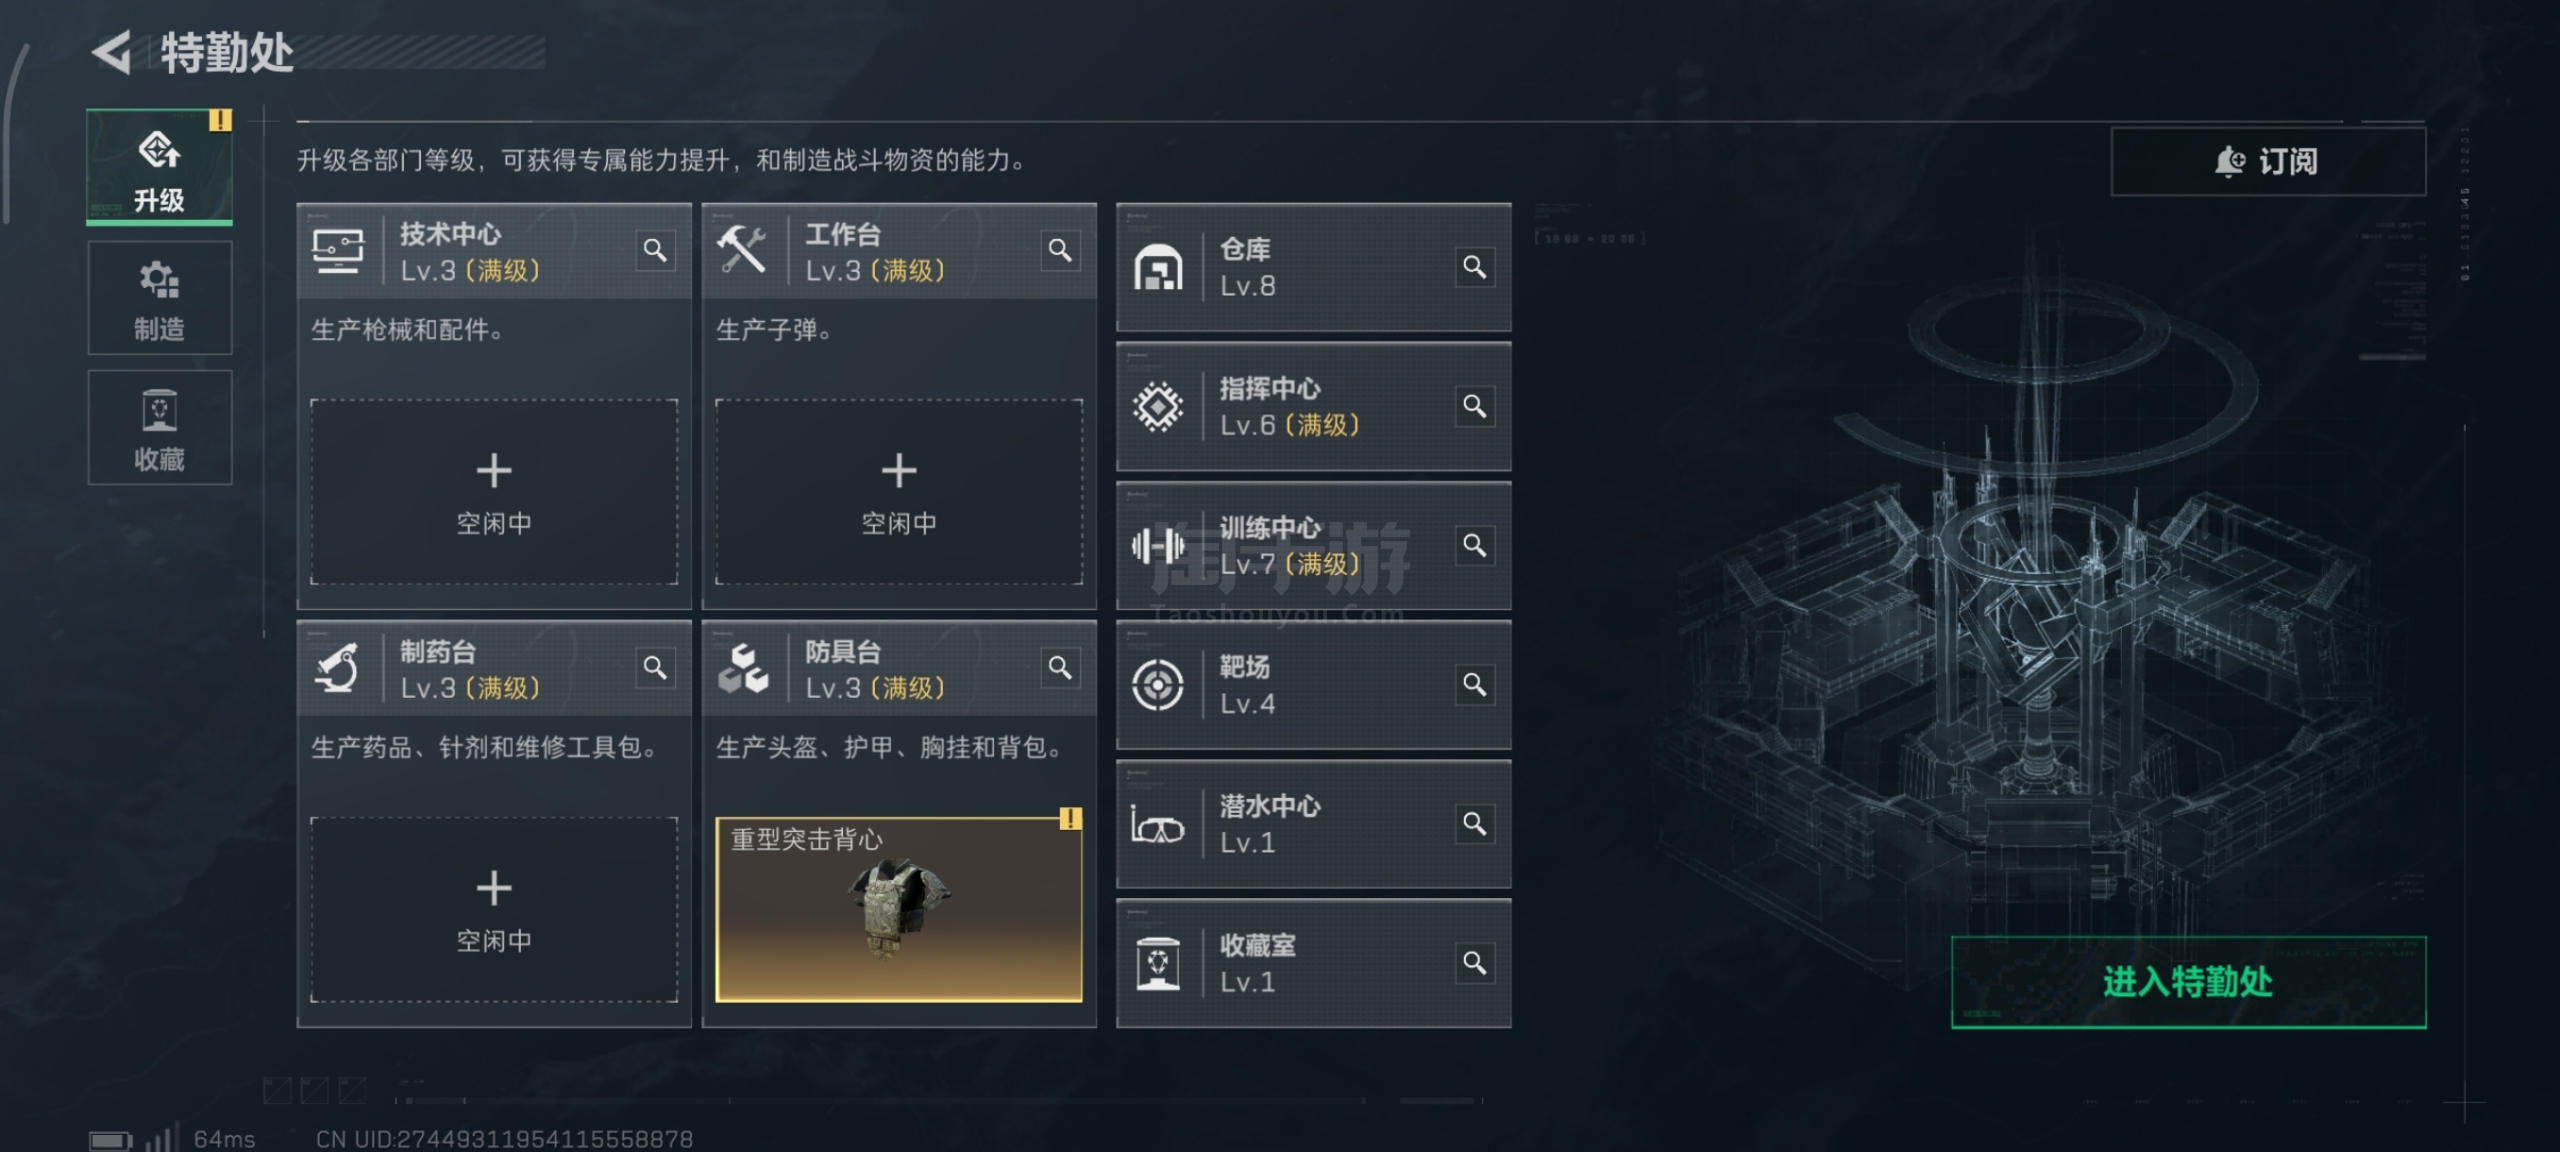The width and height of the screenshot is (2560, 1152).
Task: Open the magnifier on 制药台
Action: (655, 668)
